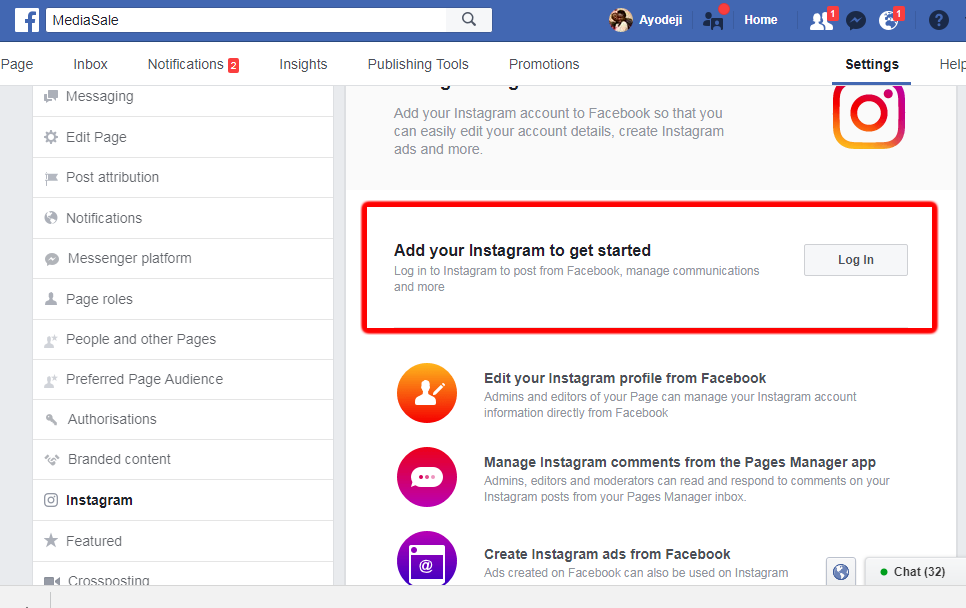The width and height of the screenshot is (966, 608).
Task: Go to Publishing Tools tab
Action: (418, 64)
